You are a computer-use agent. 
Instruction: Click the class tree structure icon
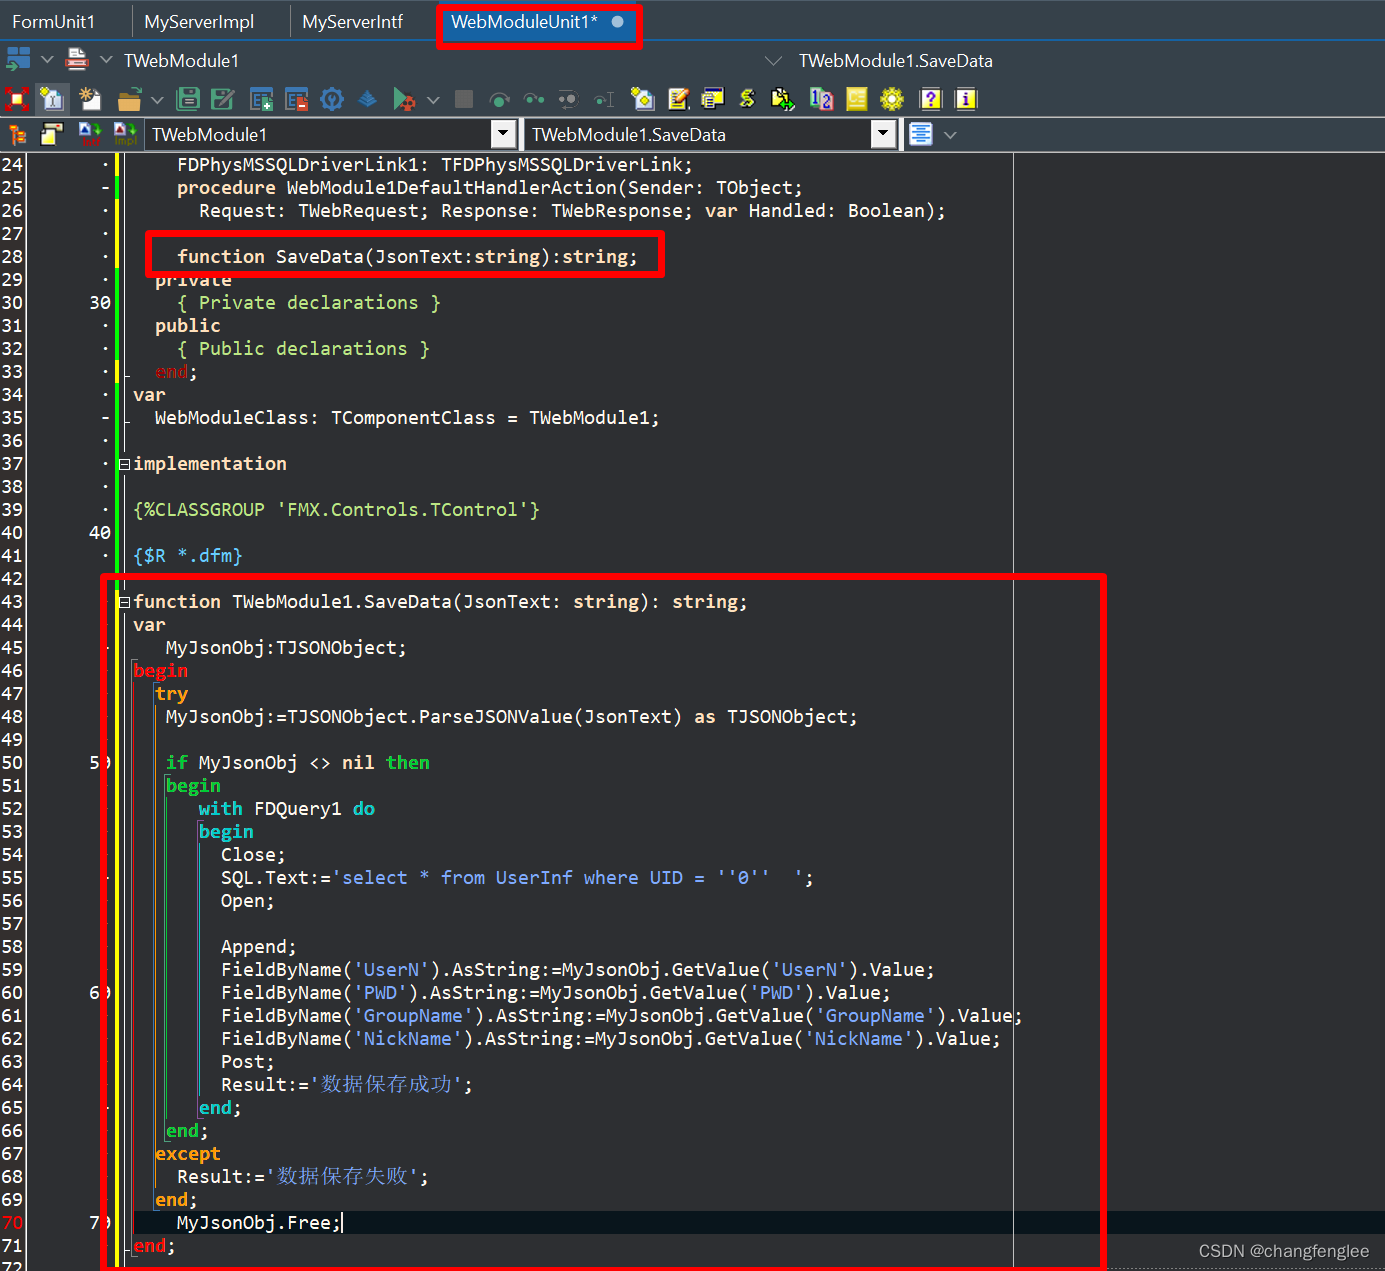point(17,134)
